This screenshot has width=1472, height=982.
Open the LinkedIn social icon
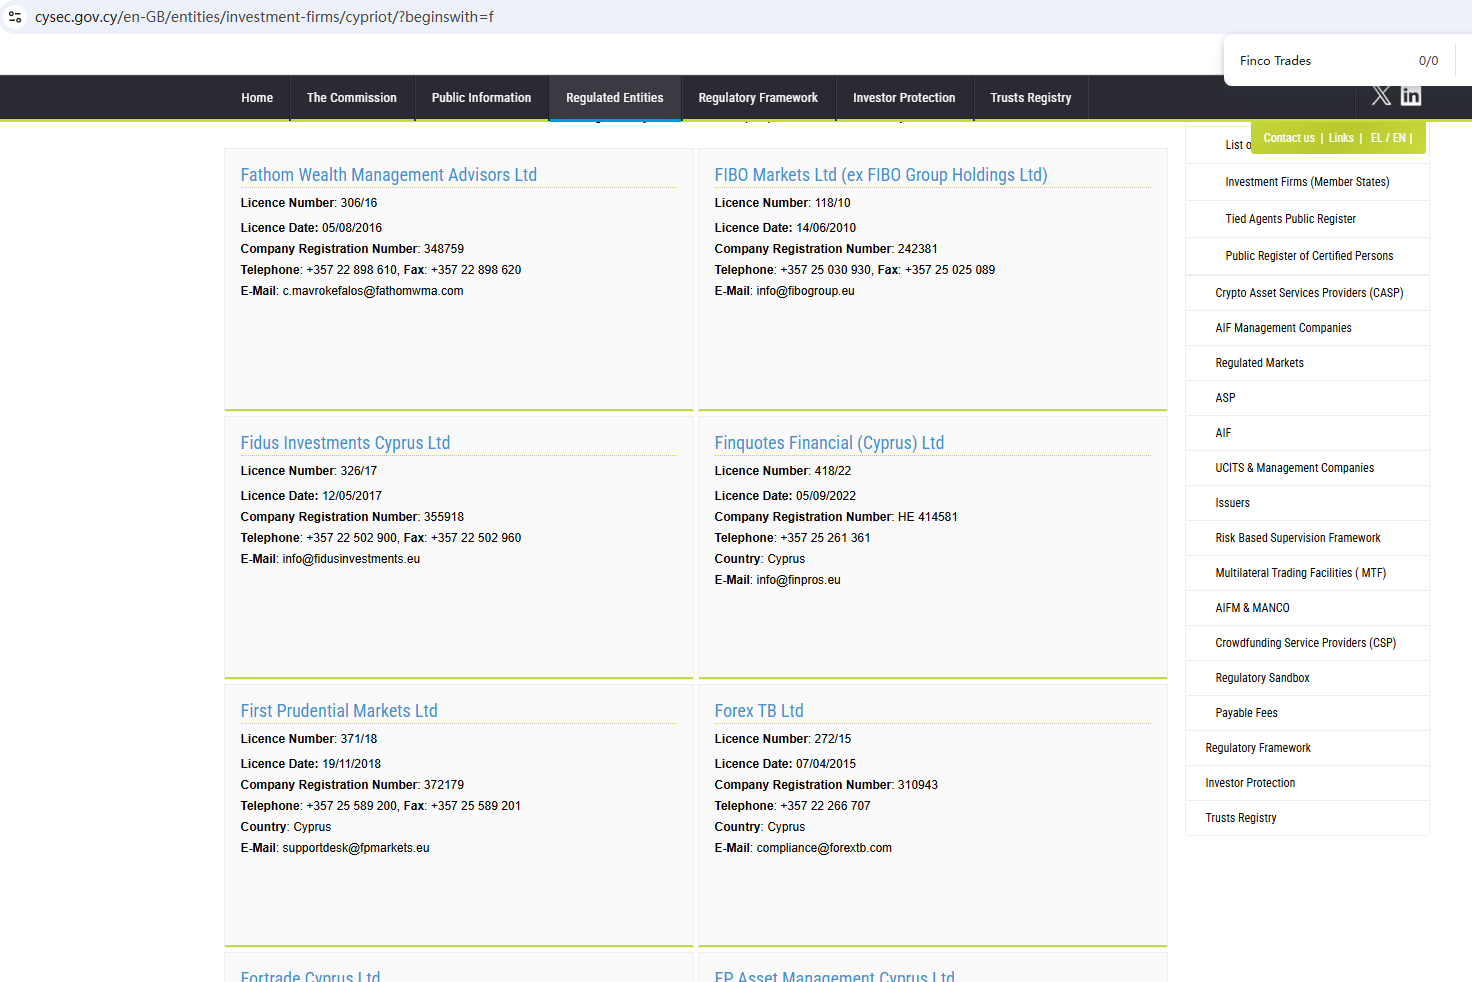1411,96
